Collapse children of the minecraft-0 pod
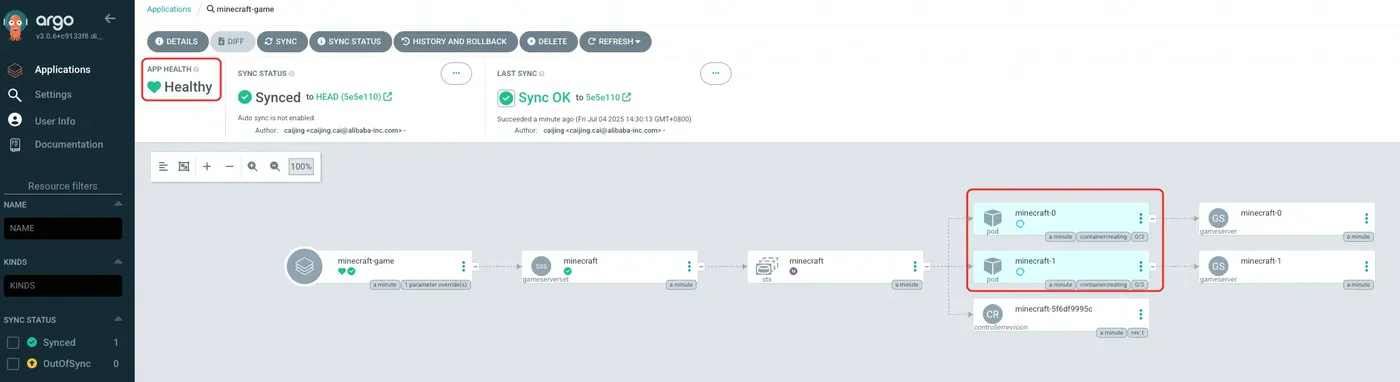The height and width of the screenshot is (382, 1400). coord(1153,218)
